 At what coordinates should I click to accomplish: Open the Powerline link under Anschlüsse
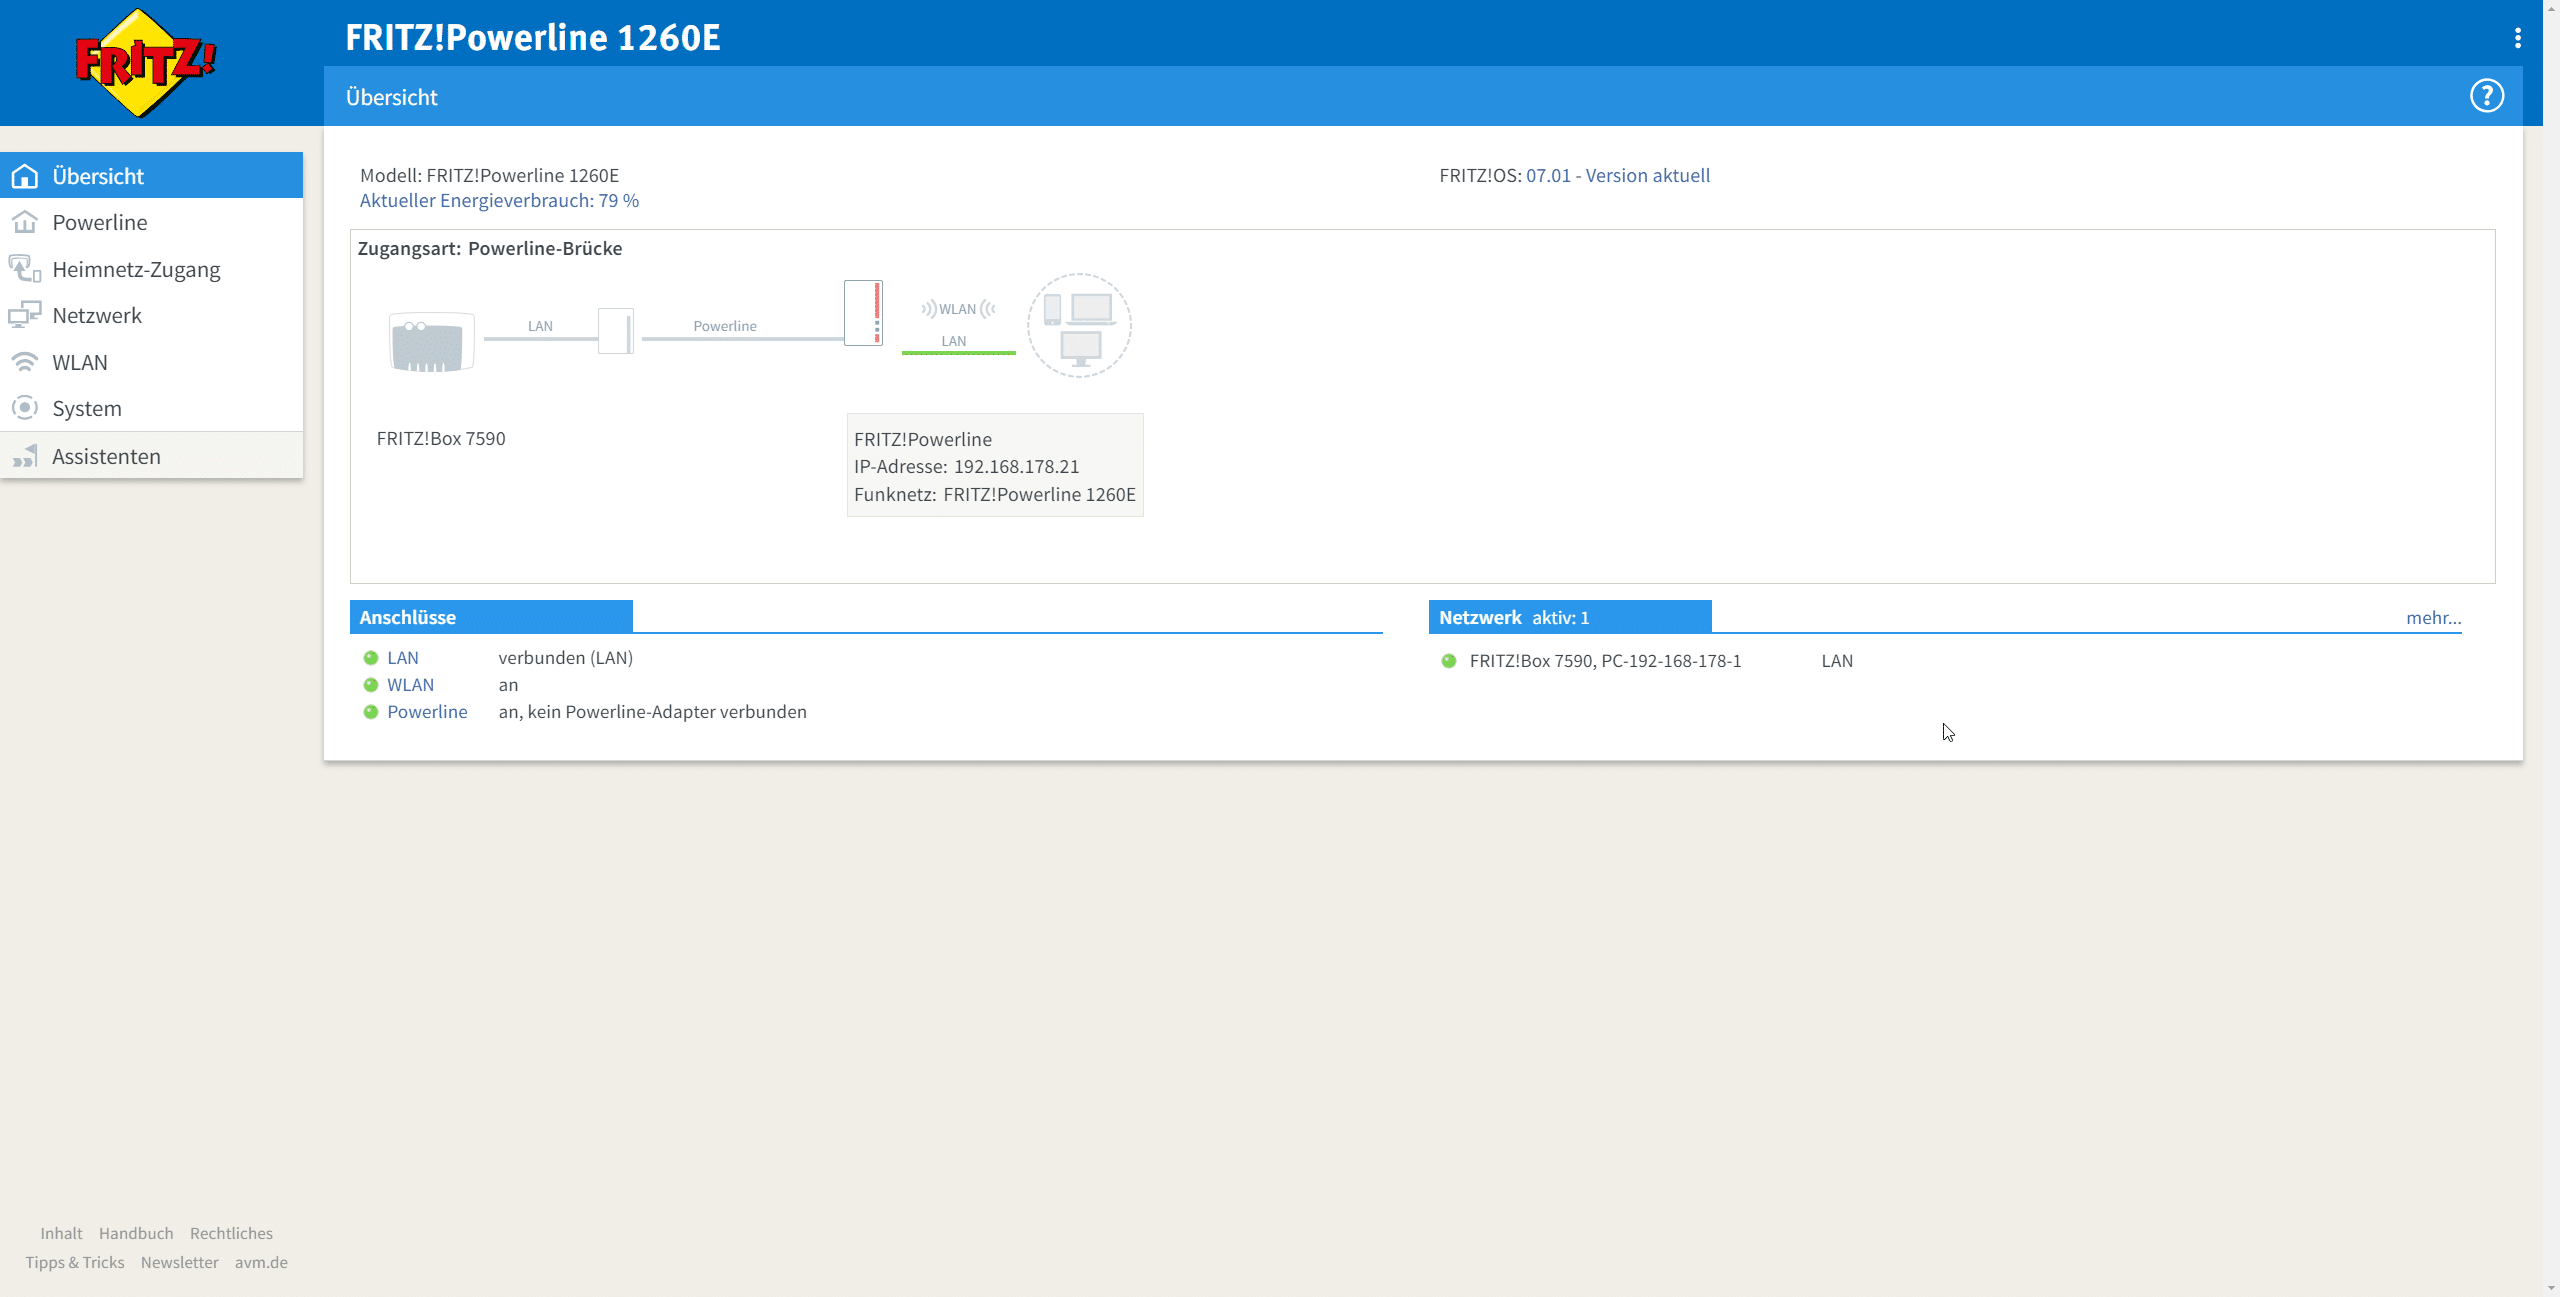[427, 711]
